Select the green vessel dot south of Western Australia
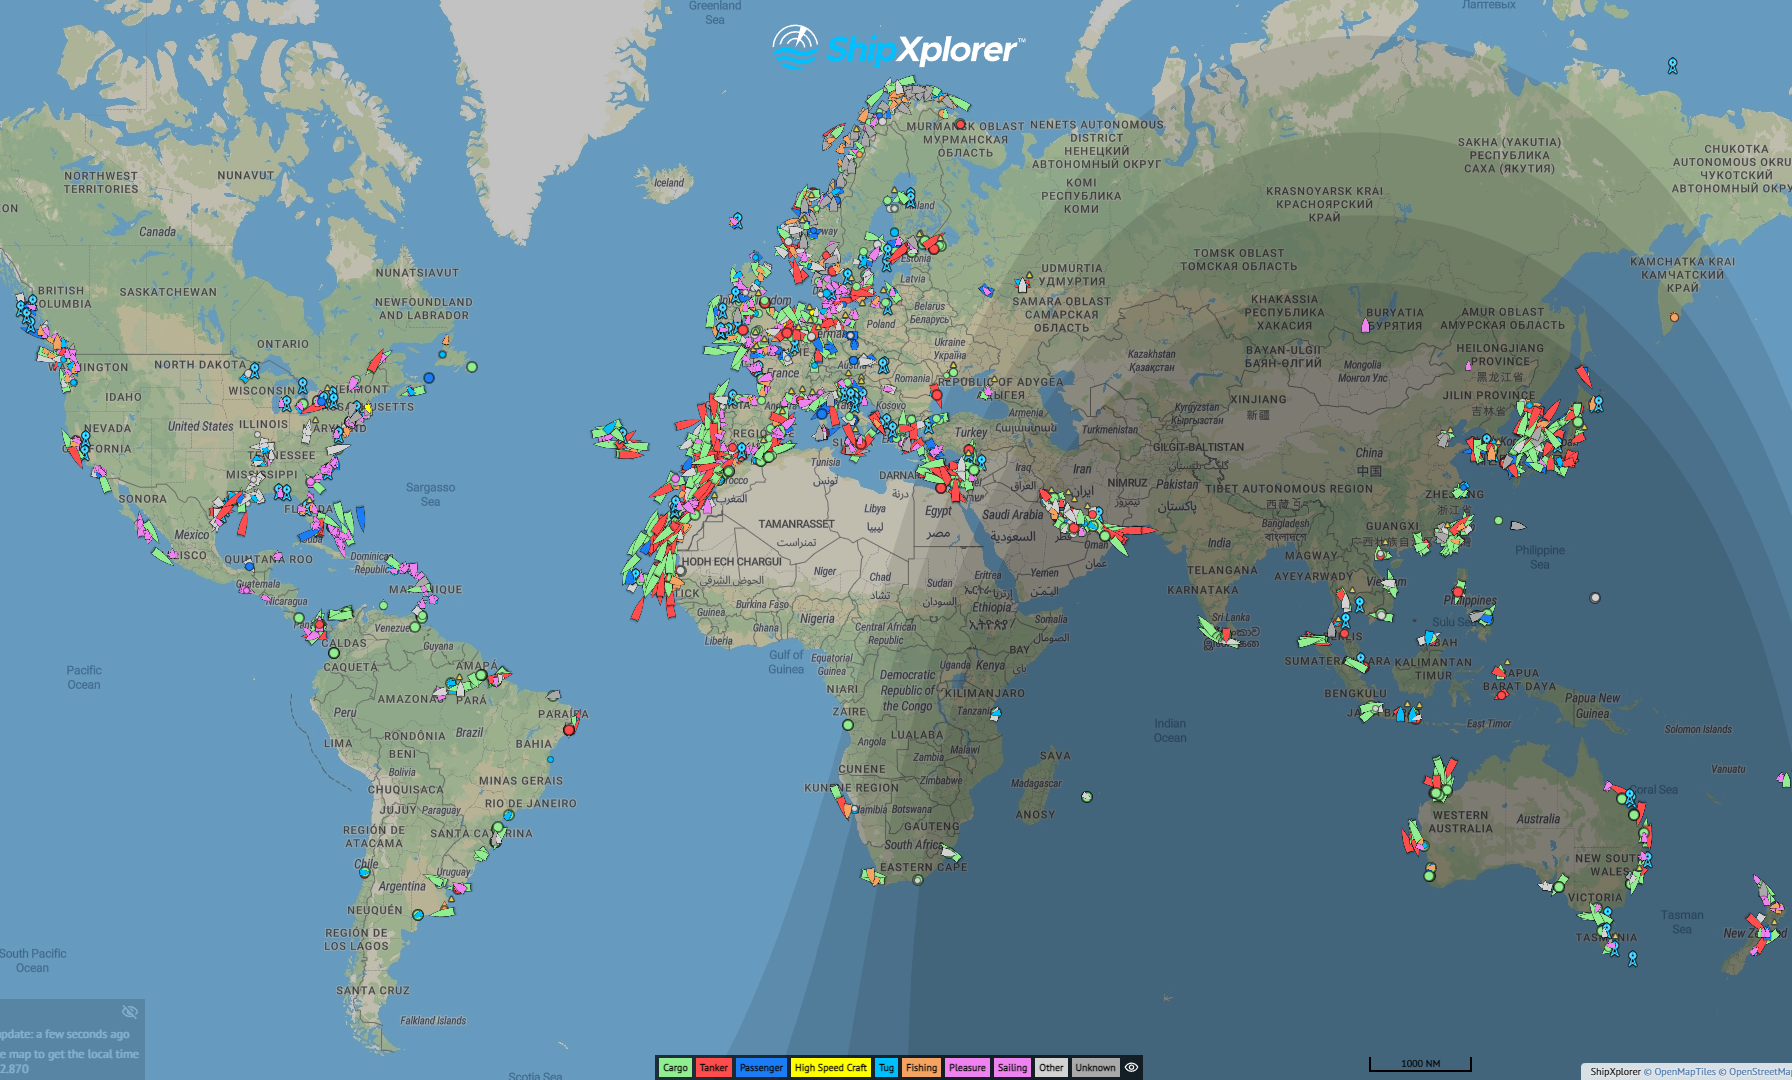The height and width of the screenshot is (1080, 1792). 1429,876
